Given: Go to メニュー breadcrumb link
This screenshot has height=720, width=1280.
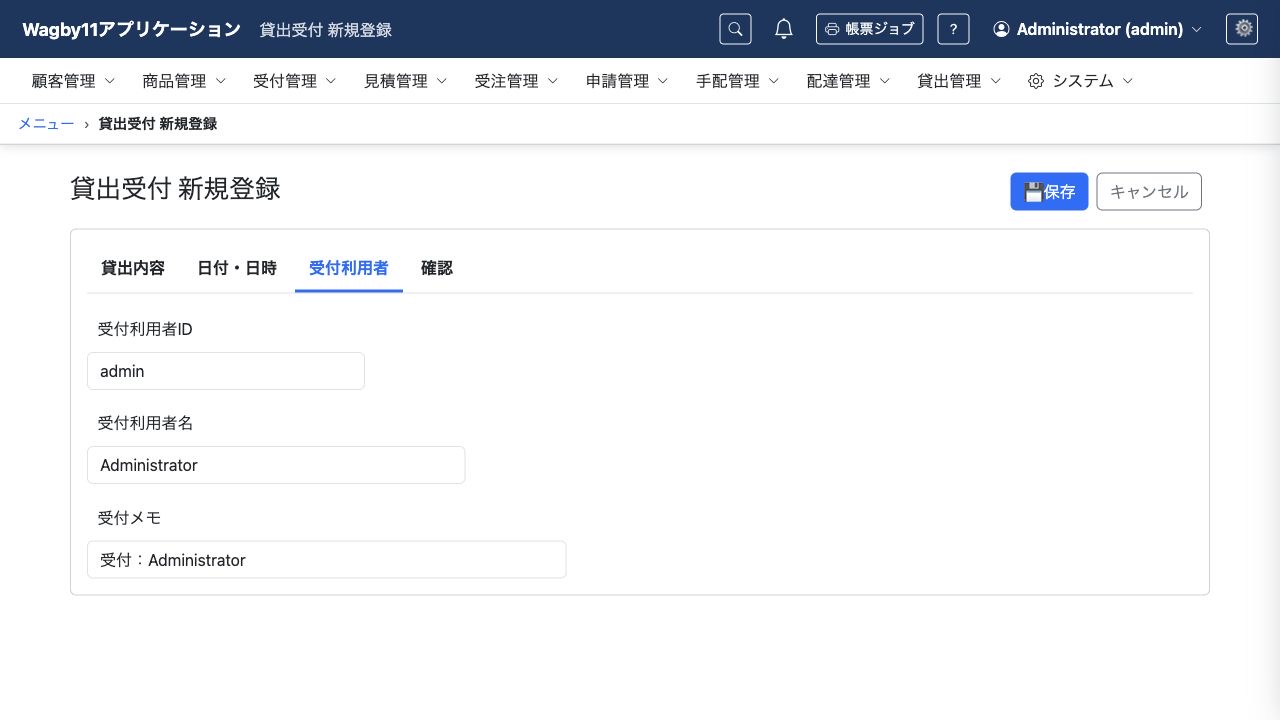Looking at the screenshot, I should coord(46,124).
